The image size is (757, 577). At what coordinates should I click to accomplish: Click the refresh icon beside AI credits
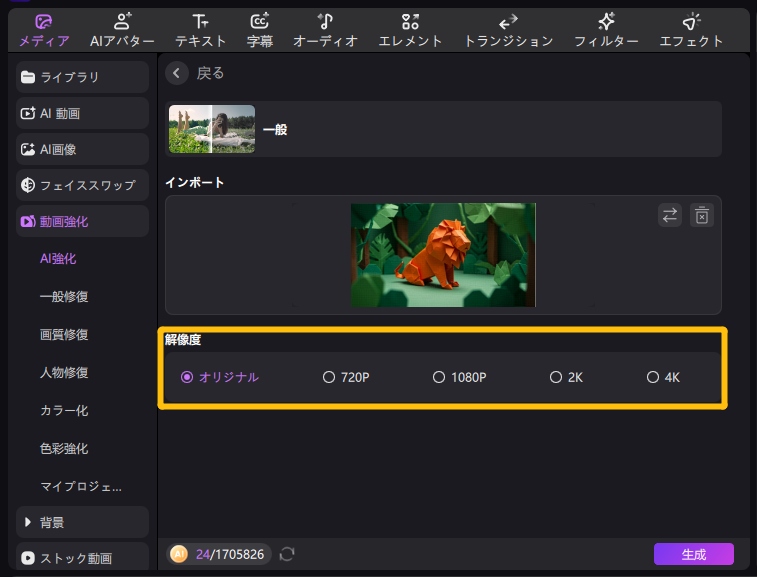[x=287, y=553]
